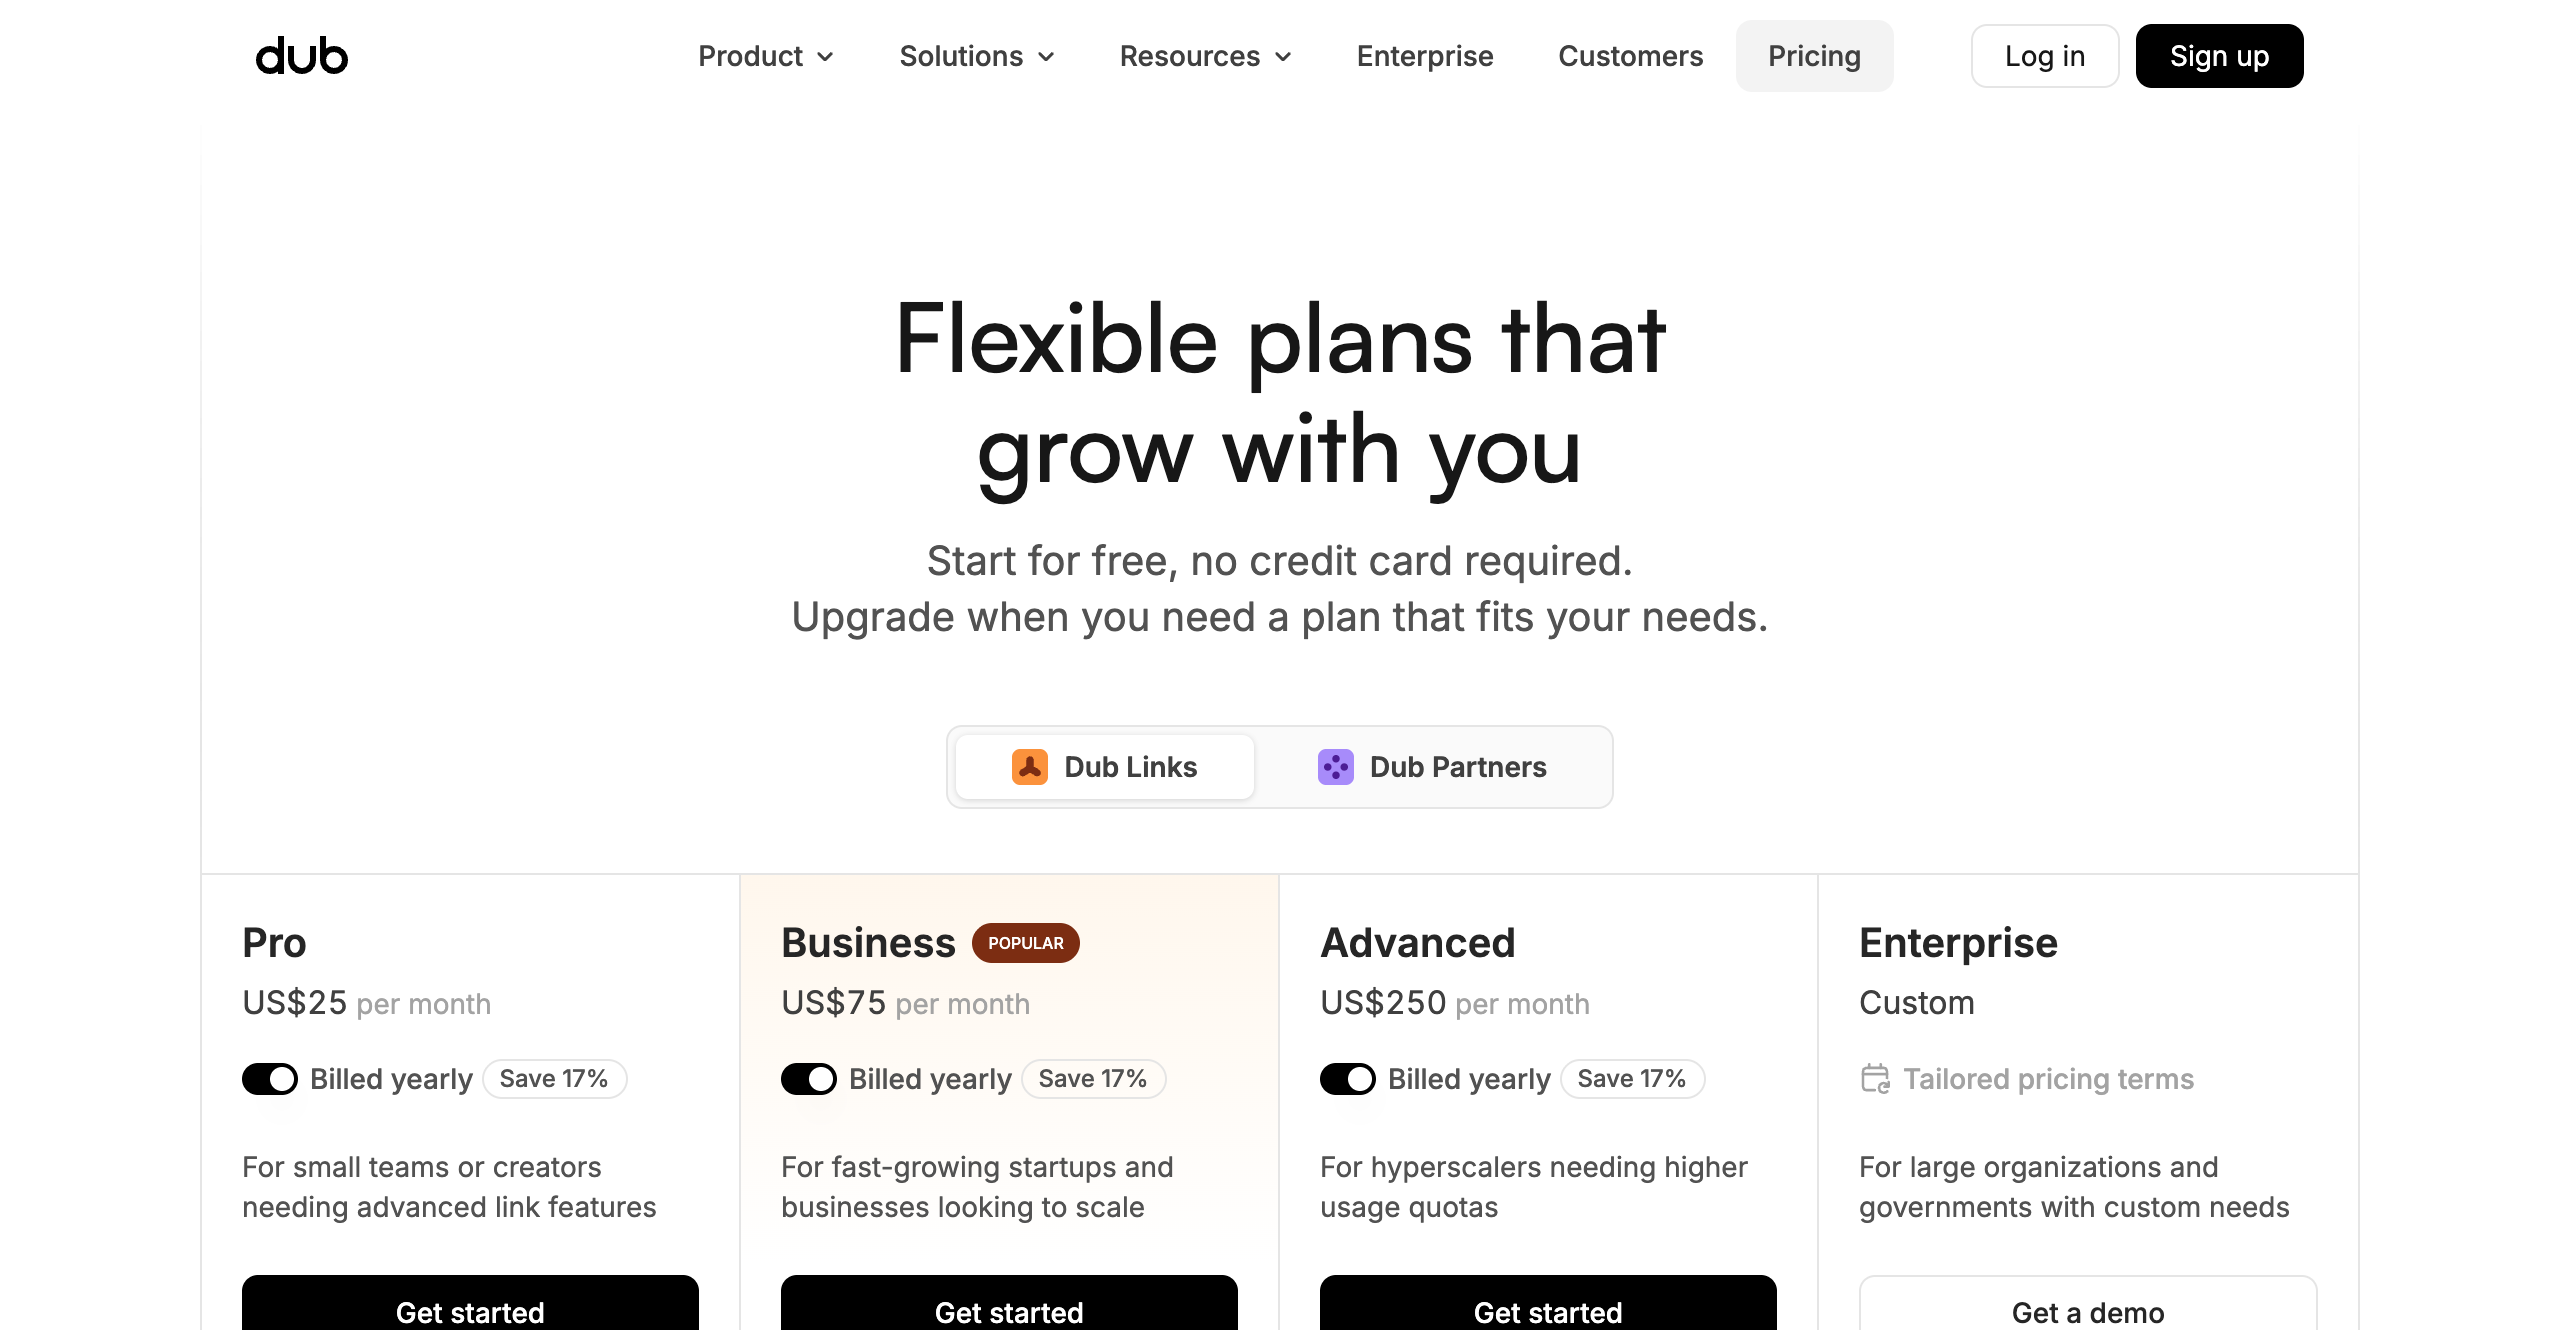The width and height of the screenshot is (2560, 1330).
Task: Go to the Customers page
Action: tap(1630, 56)
